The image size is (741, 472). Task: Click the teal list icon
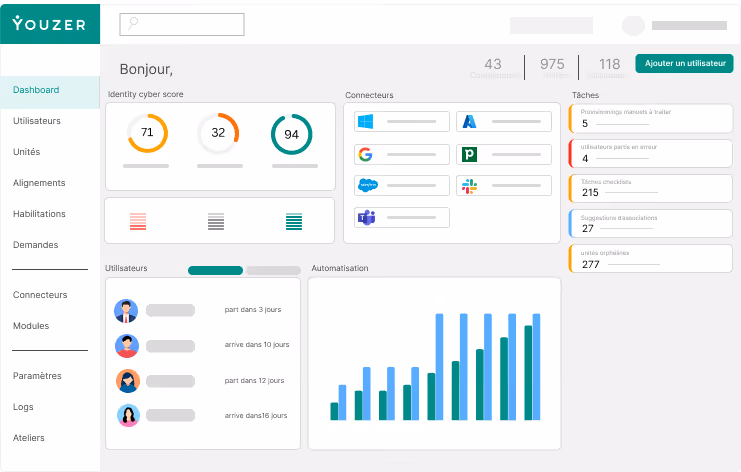coord(294,221)
